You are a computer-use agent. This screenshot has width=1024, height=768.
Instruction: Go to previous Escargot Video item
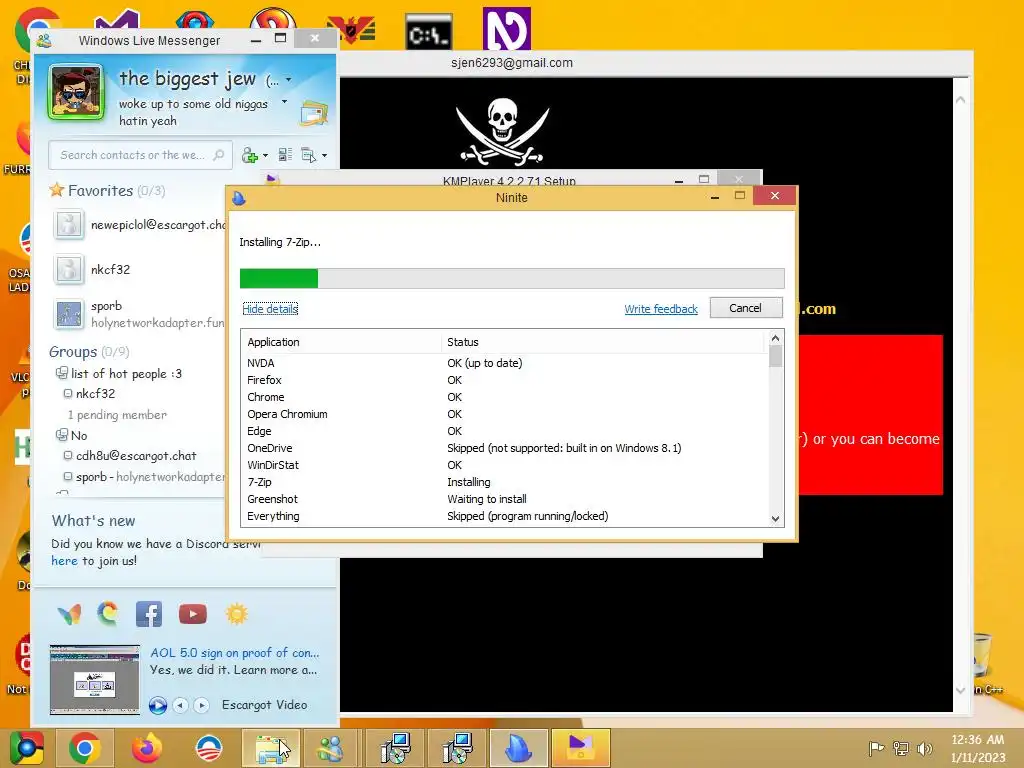(180, 705)
